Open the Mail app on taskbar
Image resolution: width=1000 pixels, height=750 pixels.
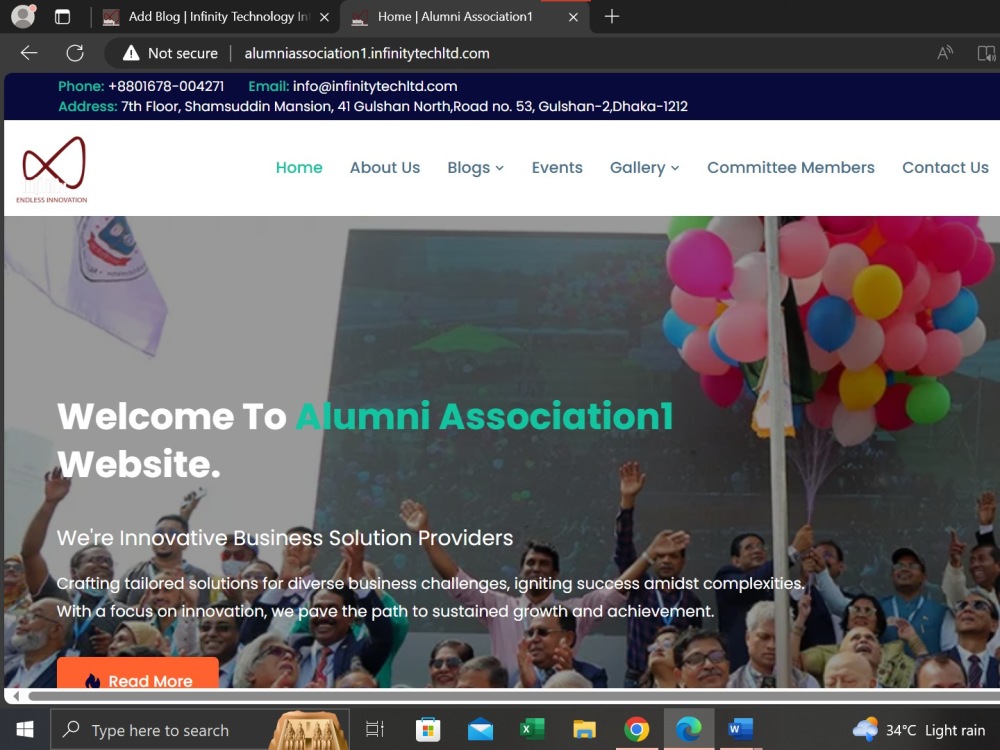(480, 729)
